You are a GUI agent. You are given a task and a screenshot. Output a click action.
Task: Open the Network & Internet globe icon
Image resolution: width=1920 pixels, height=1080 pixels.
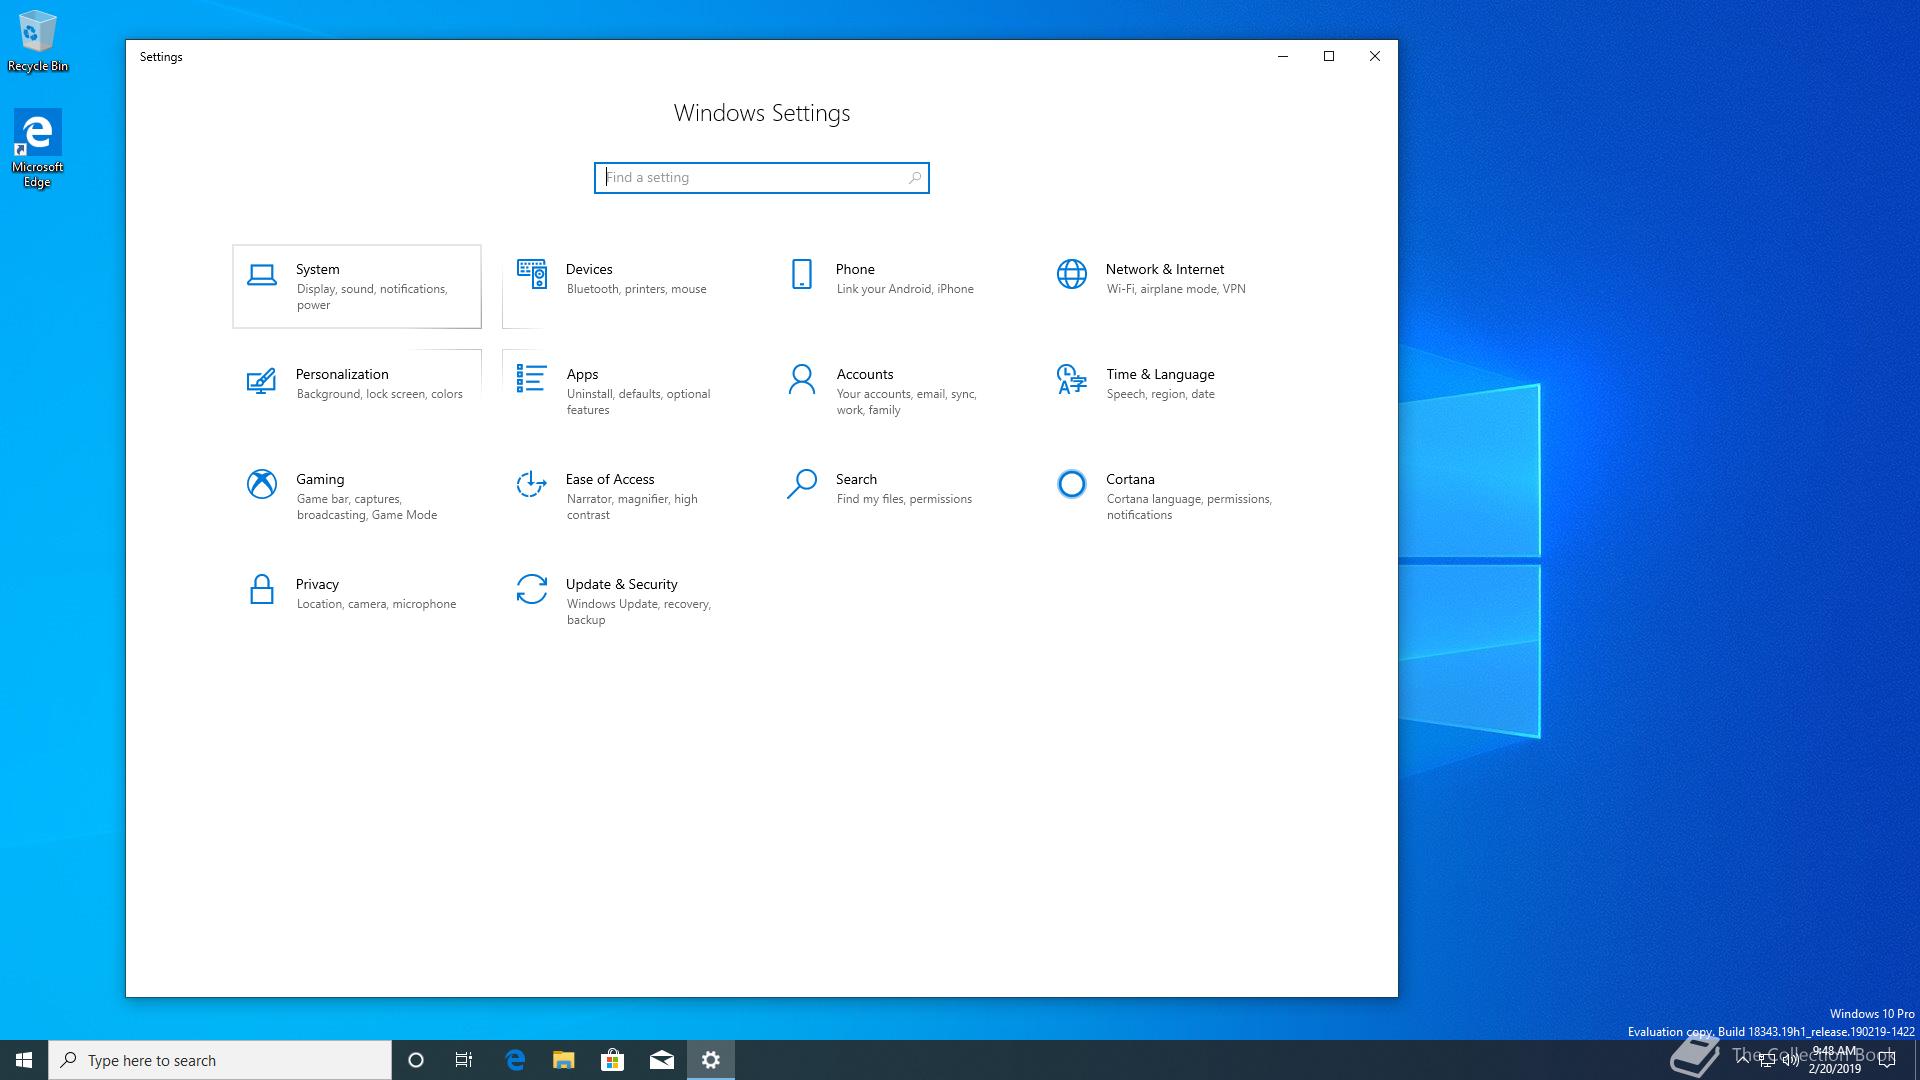1072,274
